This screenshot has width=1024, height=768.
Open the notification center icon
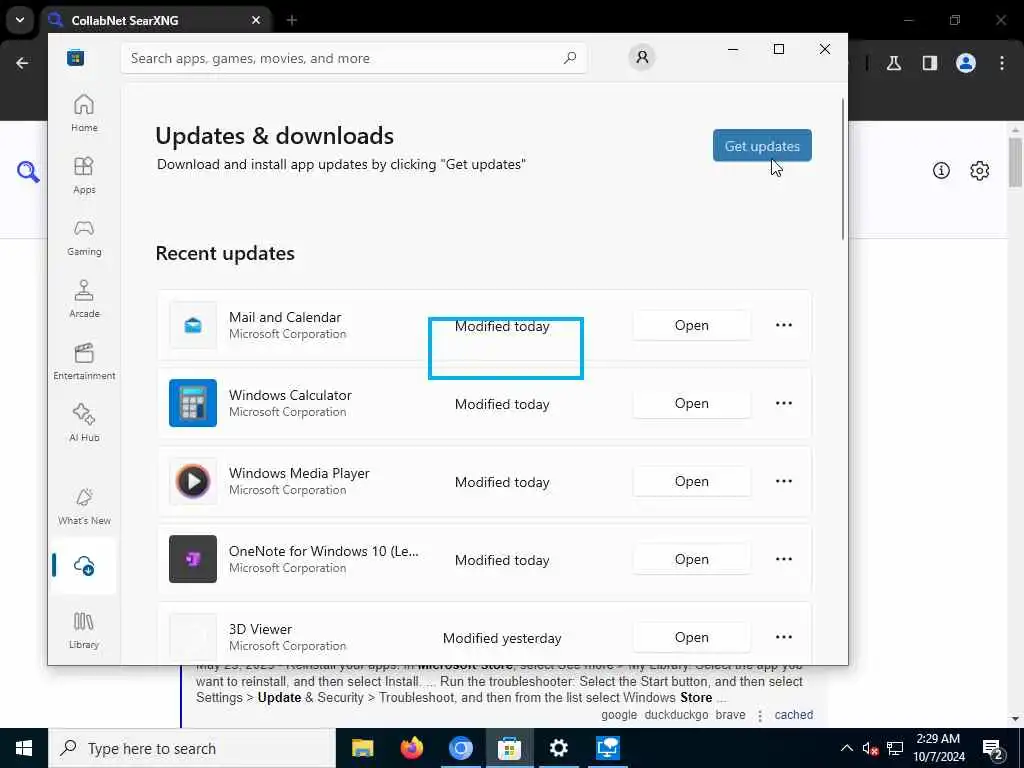993,749
